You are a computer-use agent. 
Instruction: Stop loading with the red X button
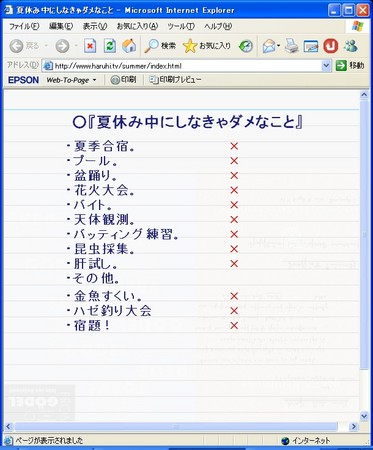click(x=90, y=46)
